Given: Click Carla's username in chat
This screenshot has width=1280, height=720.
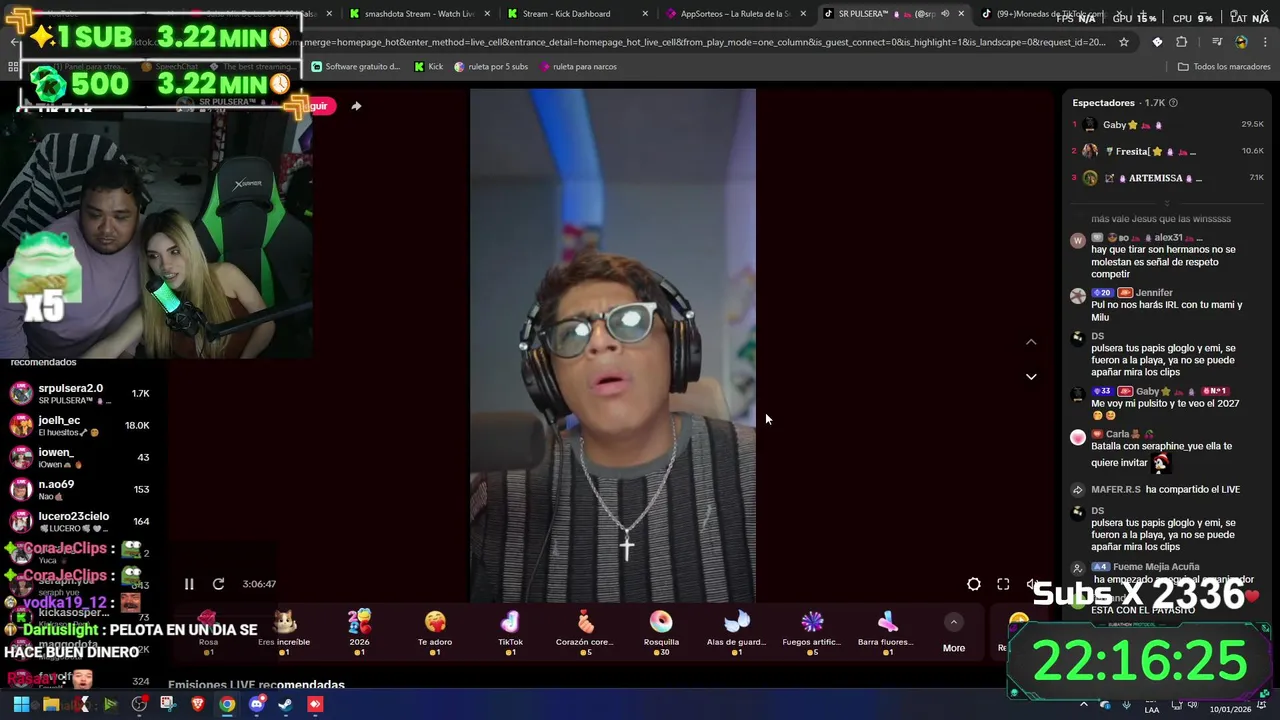Looking at the screenshot, I should (1117, 434).
